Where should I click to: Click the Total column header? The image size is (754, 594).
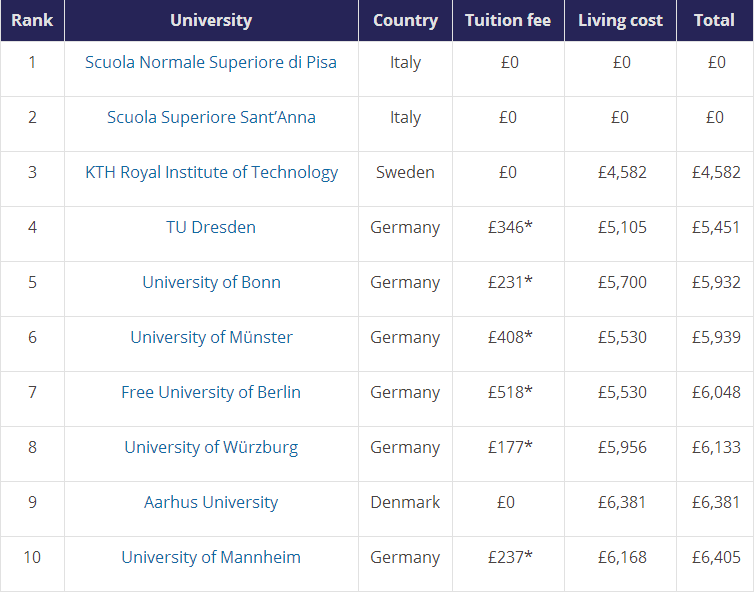pos(714,20)
